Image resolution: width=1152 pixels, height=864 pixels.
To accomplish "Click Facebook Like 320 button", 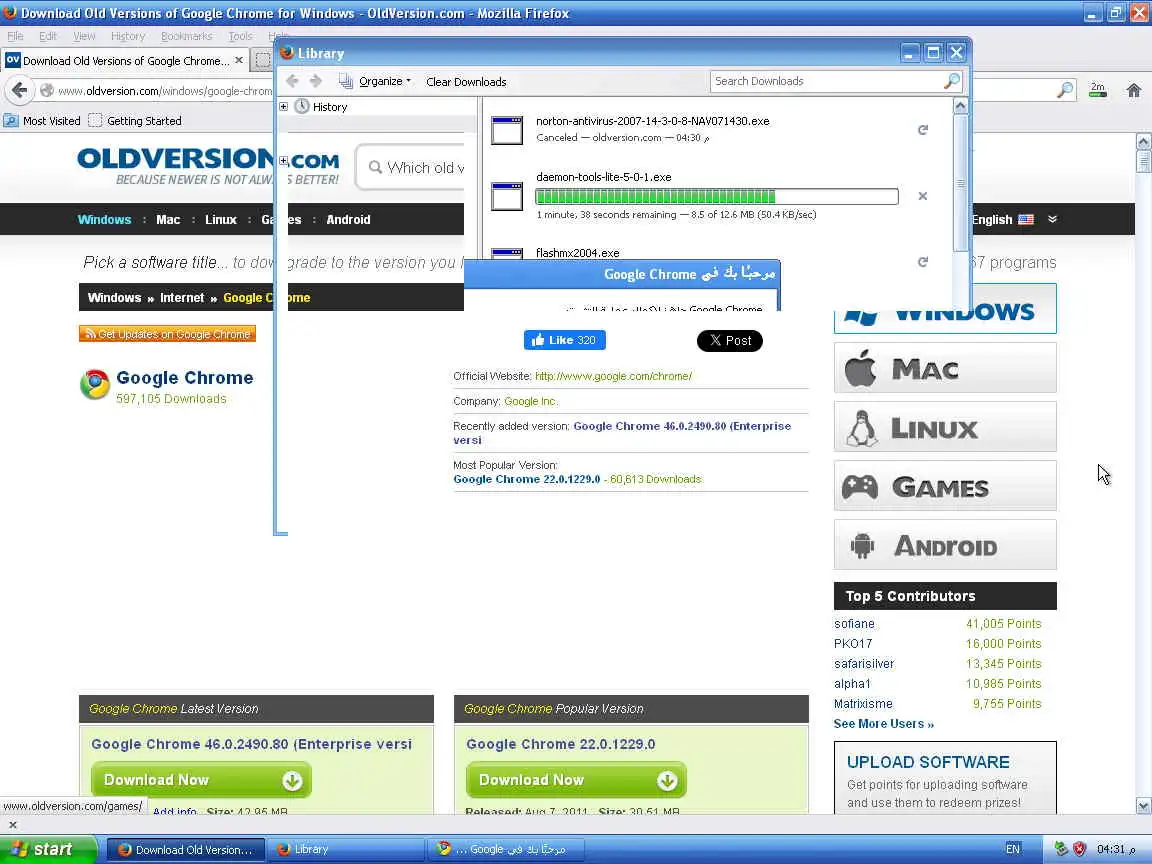I will [x=564, y=340].
